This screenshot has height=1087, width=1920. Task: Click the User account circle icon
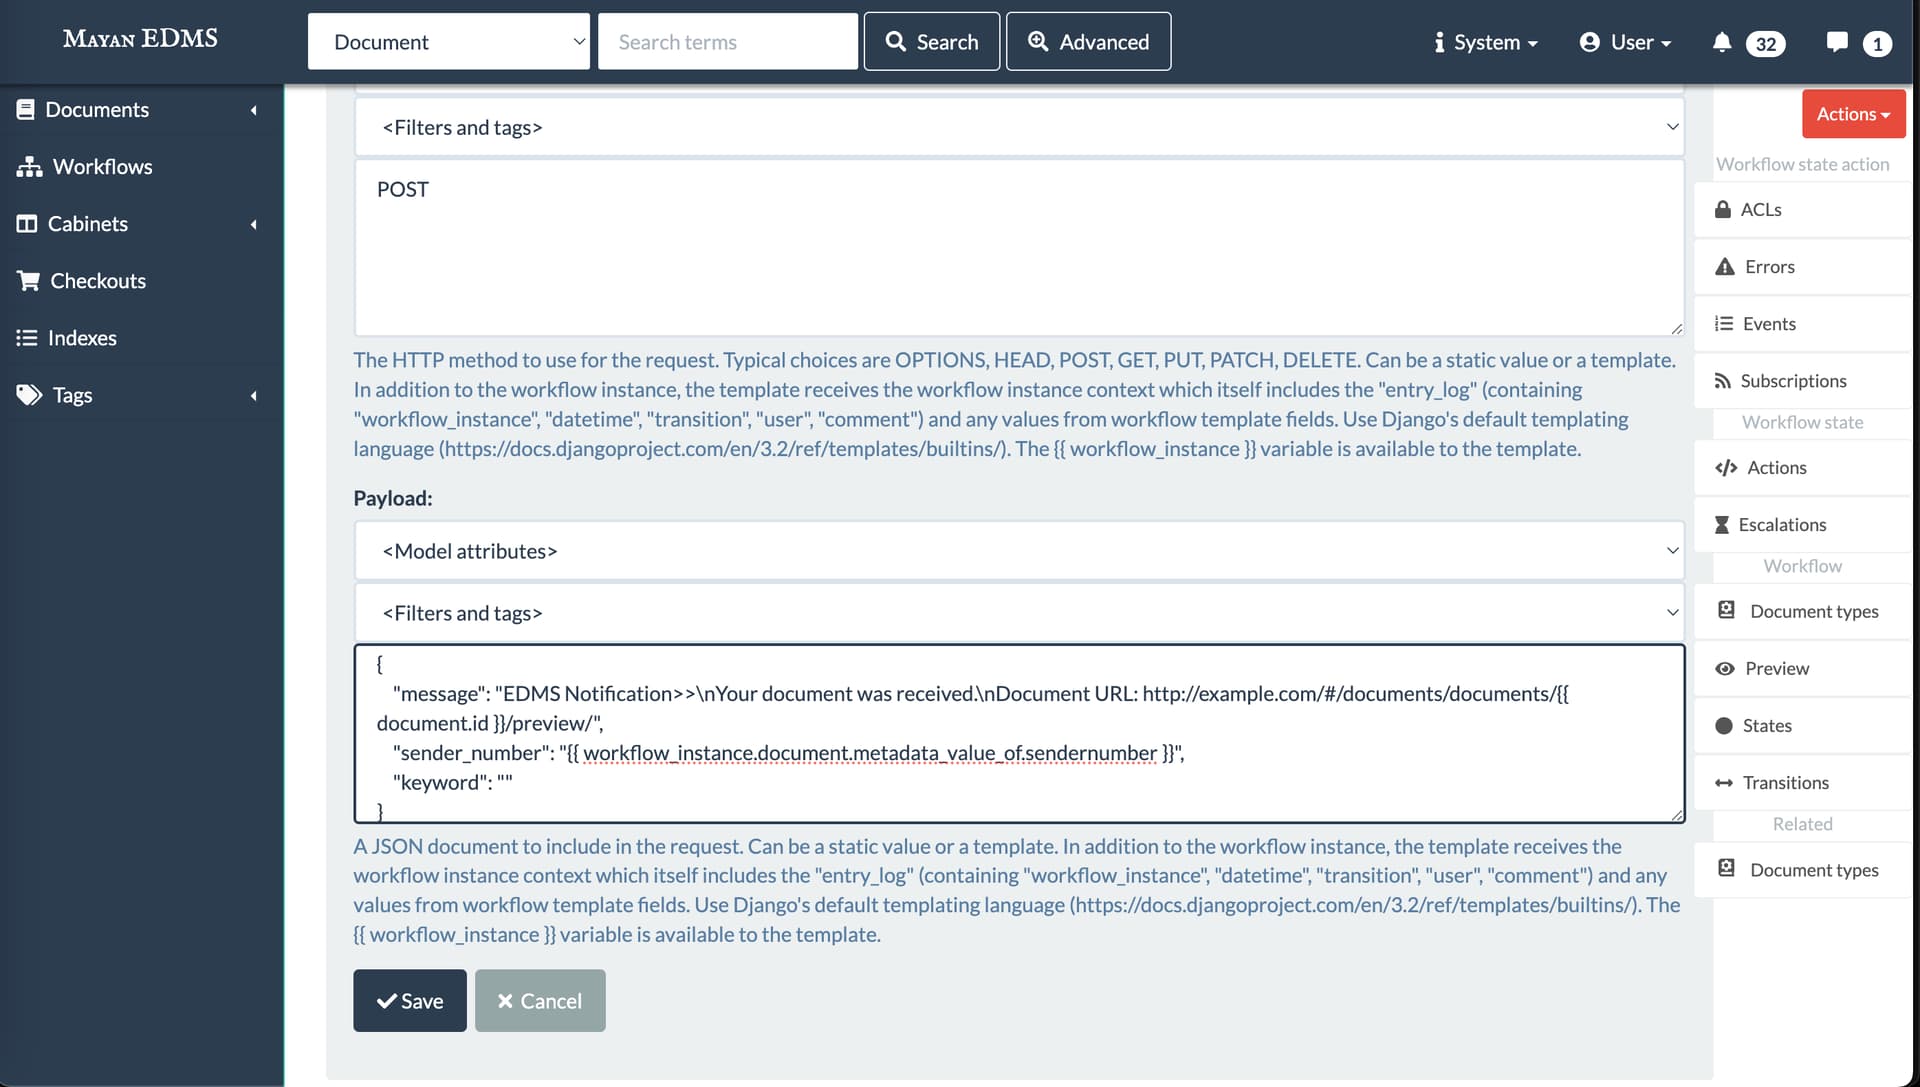click(1590, 42)
